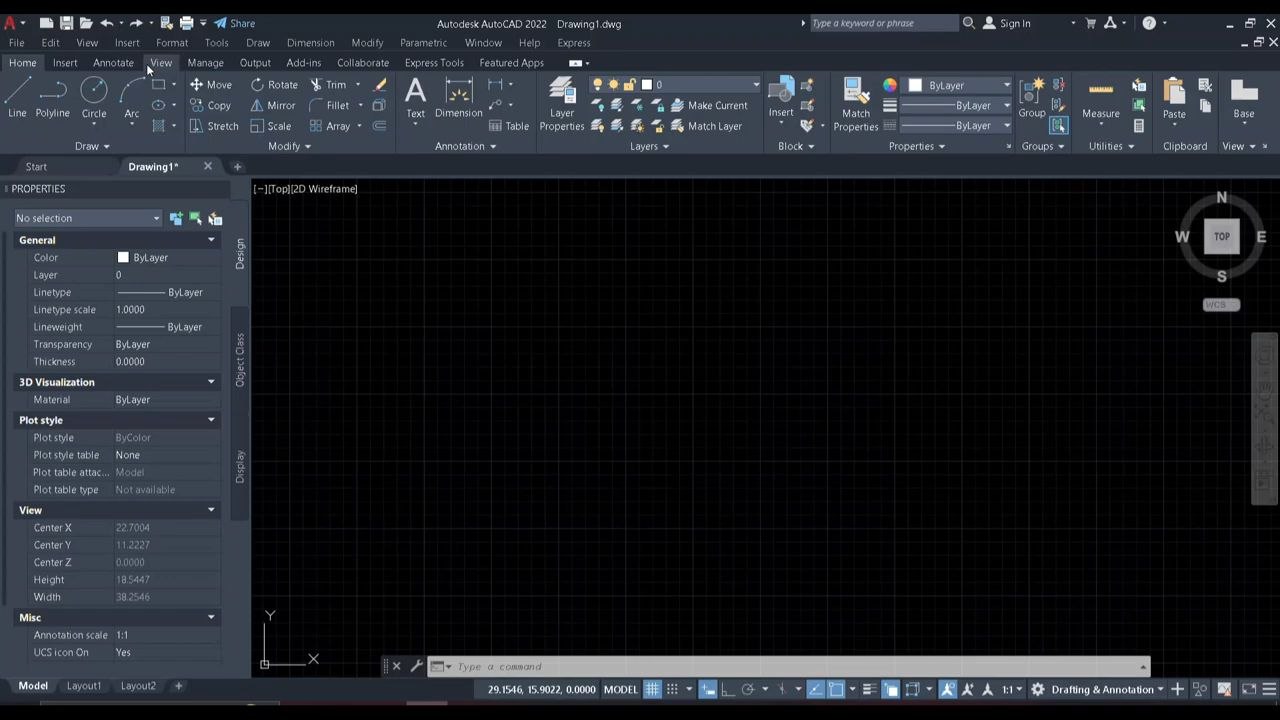
Task: Switch to the Start file tab
Action: coord(36,167)
